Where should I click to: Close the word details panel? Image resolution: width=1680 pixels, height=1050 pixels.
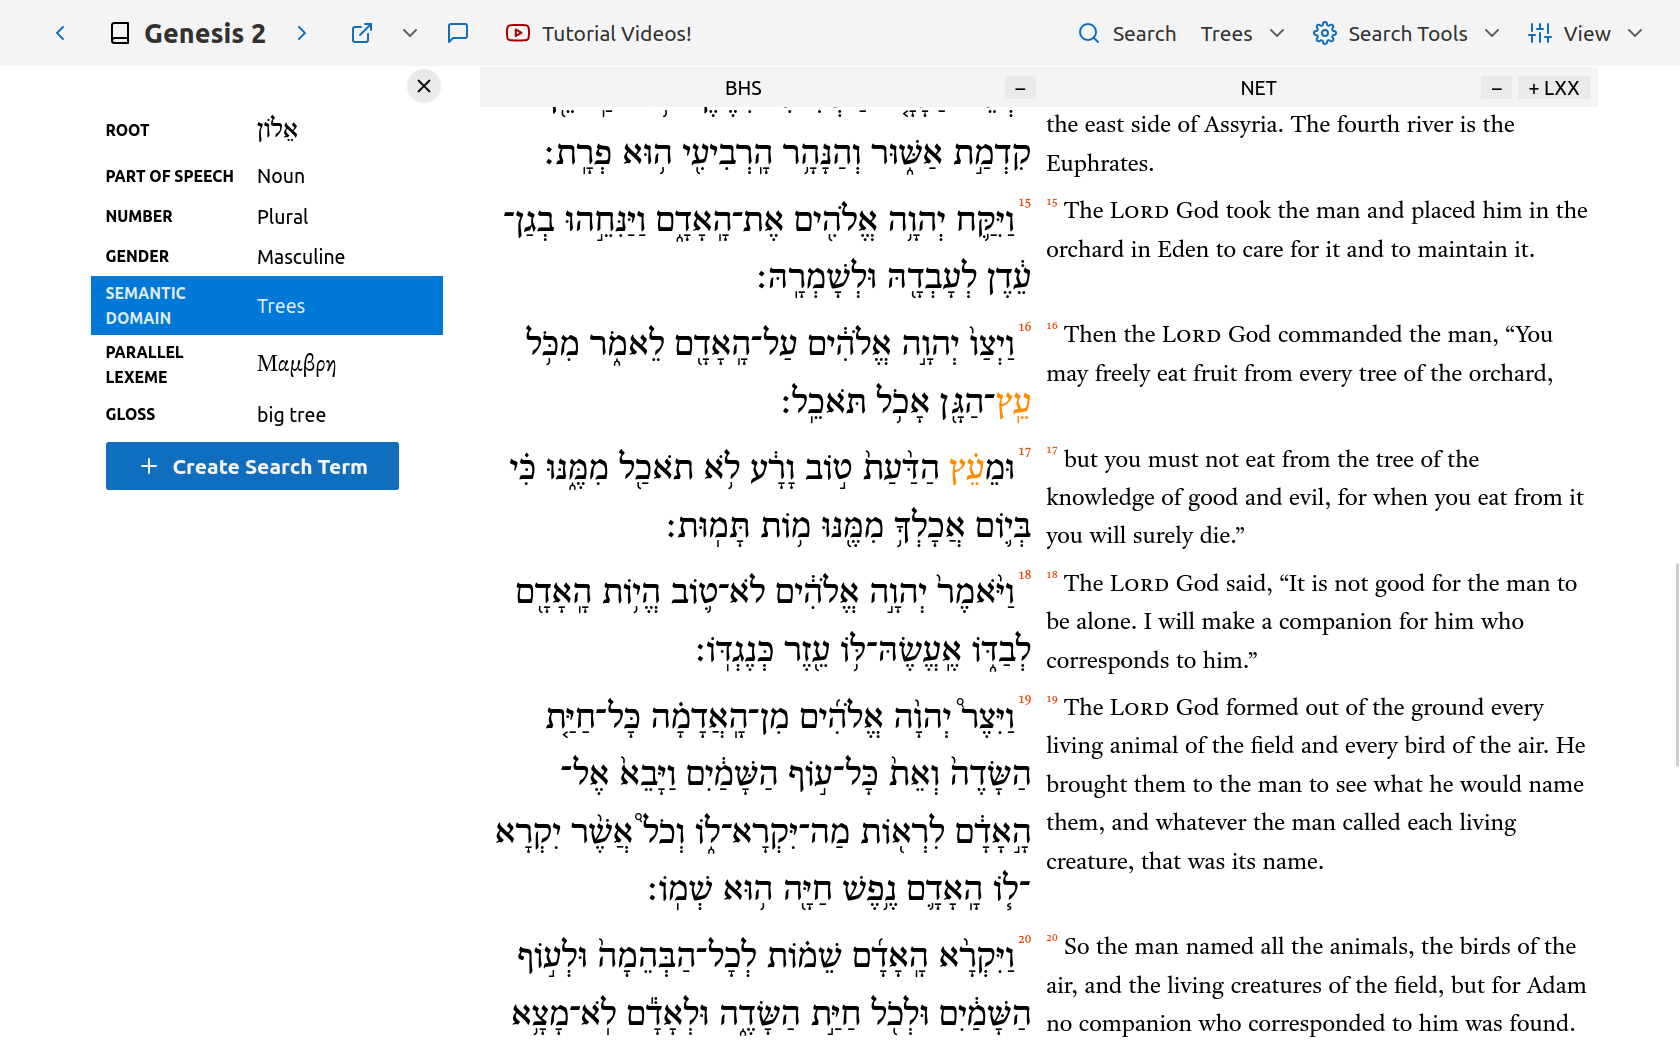(x=424, y=86)
